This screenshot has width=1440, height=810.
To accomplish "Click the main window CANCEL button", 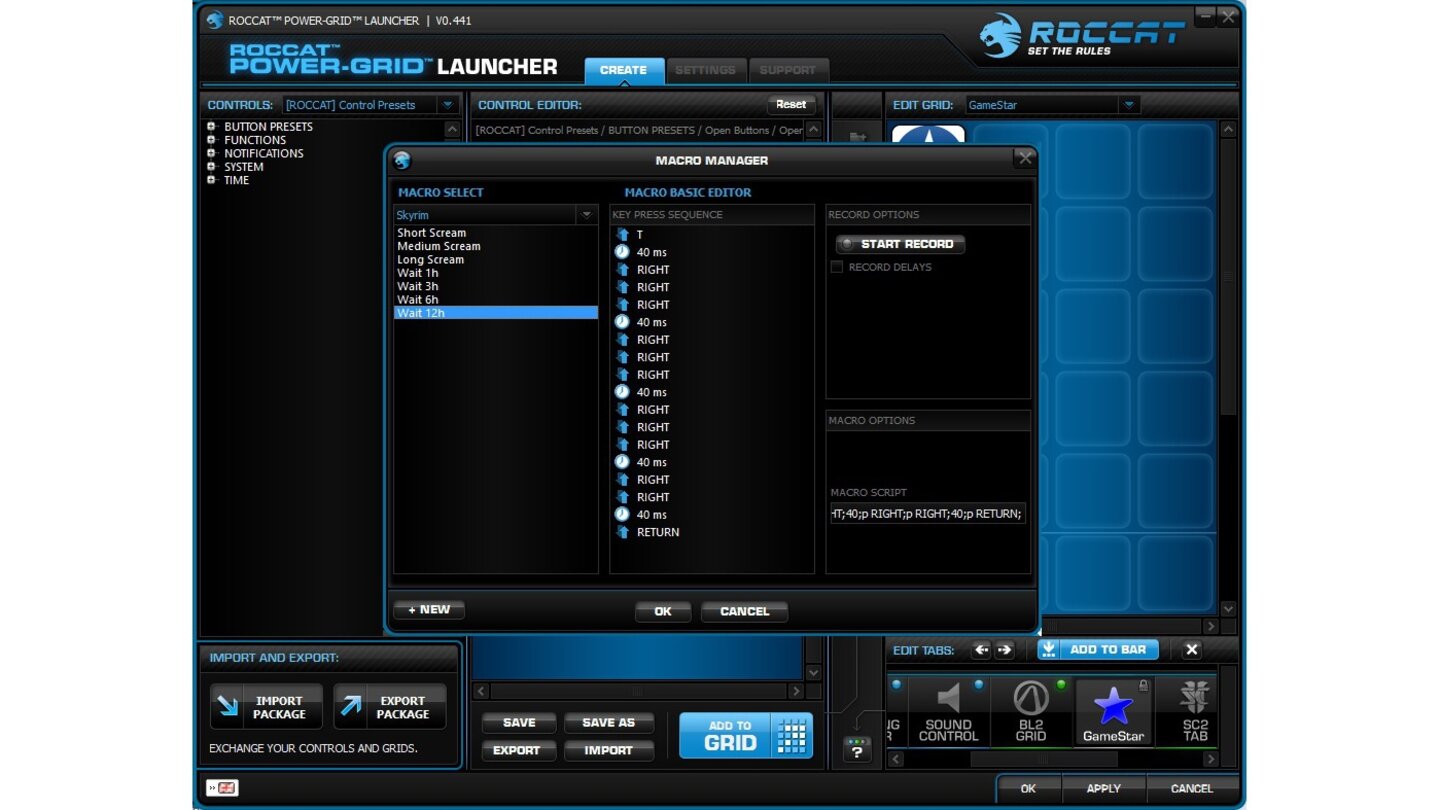I will (1192, 788).
